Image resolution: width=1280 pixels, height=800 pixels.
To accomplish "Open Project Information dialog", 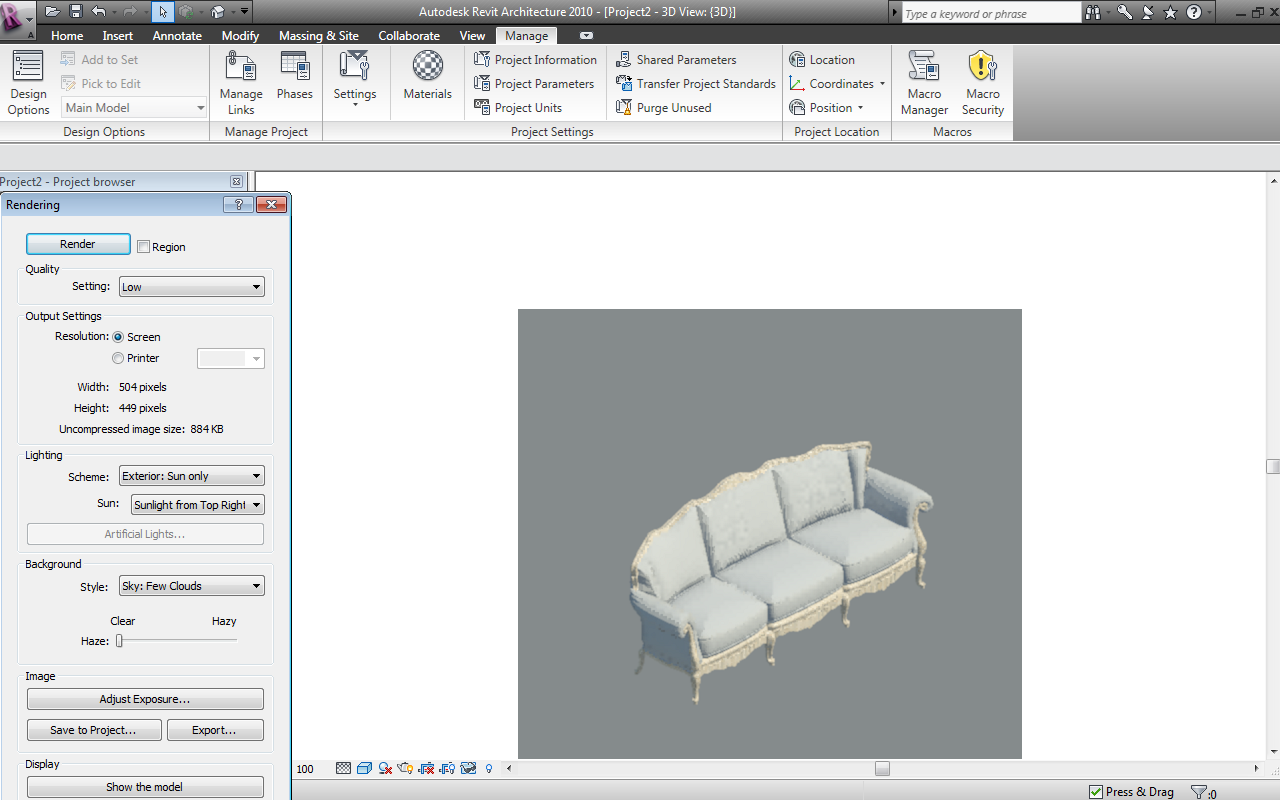I will [x=535, y=60].
